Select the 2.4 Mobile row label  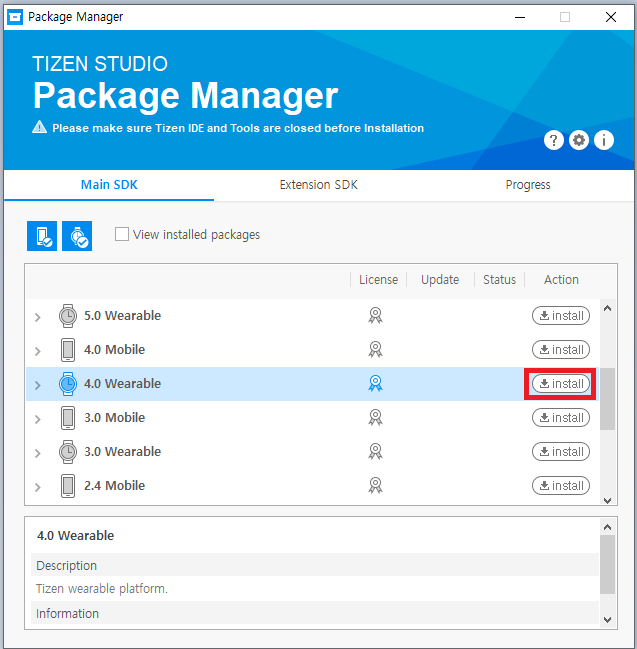pyautogui.click(x=115, y=485)
